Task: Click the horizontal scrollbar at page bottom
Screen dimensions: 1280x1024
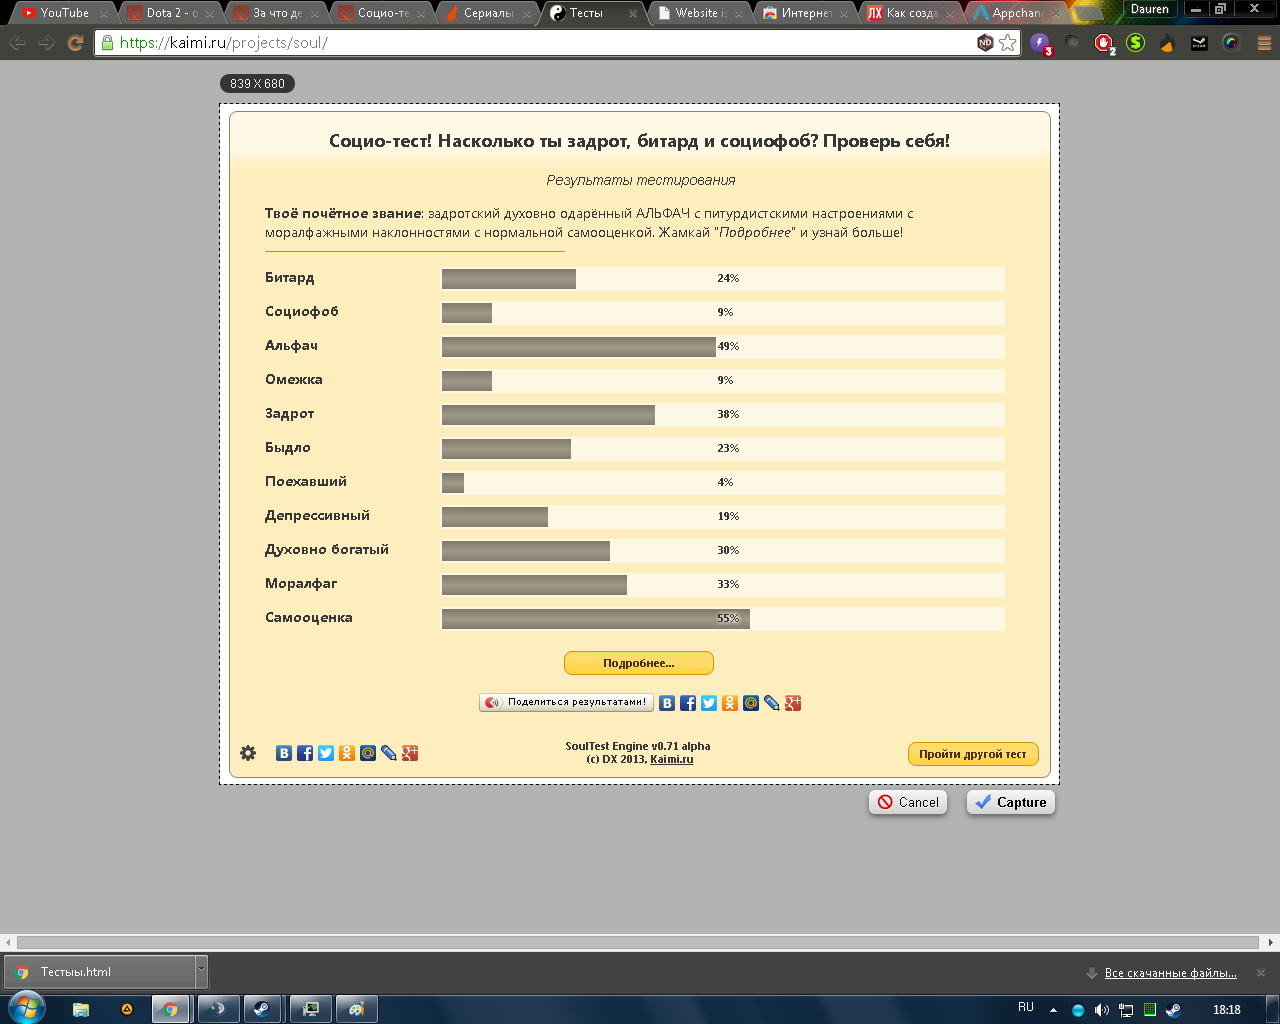Action: coord(638,942)
